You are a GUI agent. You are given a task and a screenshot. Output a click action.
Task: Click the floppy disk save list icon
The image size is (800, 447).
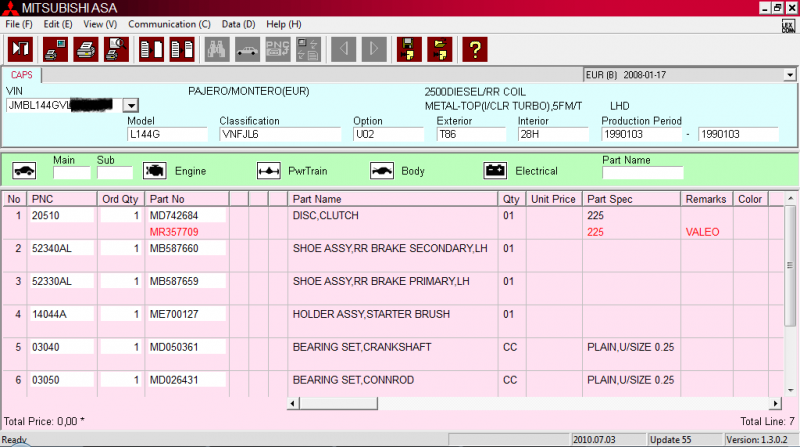[409, 49]
